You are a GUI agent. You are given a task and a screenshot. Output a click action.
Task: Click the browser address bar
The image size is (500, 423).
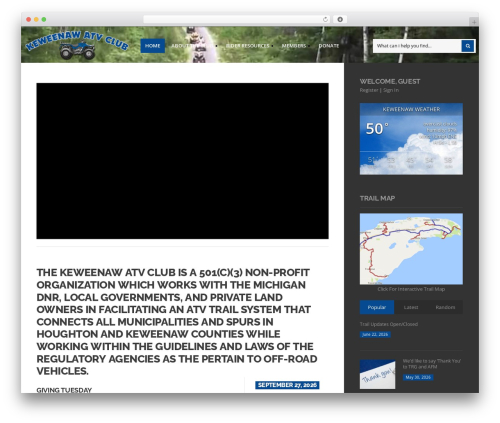click(x=237, y=19)
